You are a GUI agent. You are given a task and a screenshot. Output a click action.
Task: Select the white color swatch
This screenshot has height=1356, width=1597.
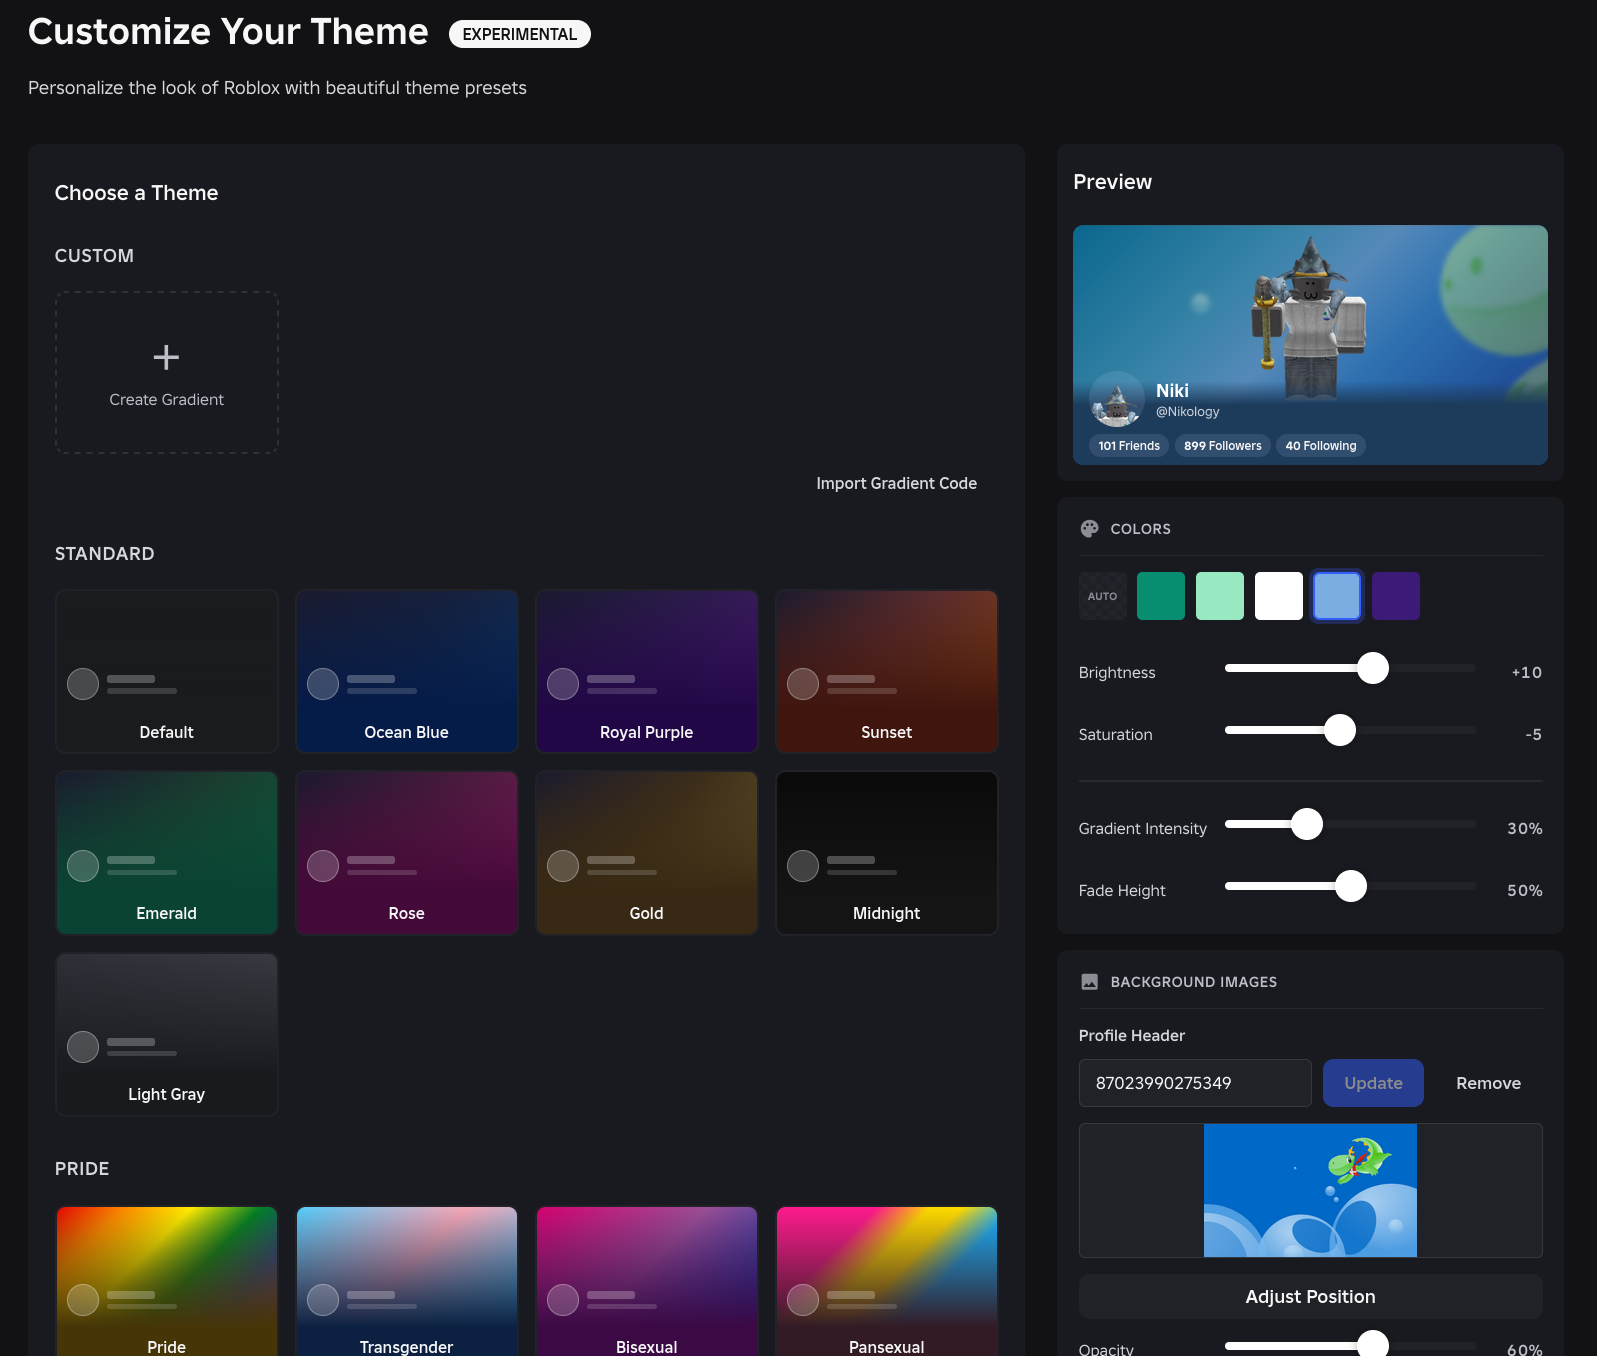tap(1279, 596)
